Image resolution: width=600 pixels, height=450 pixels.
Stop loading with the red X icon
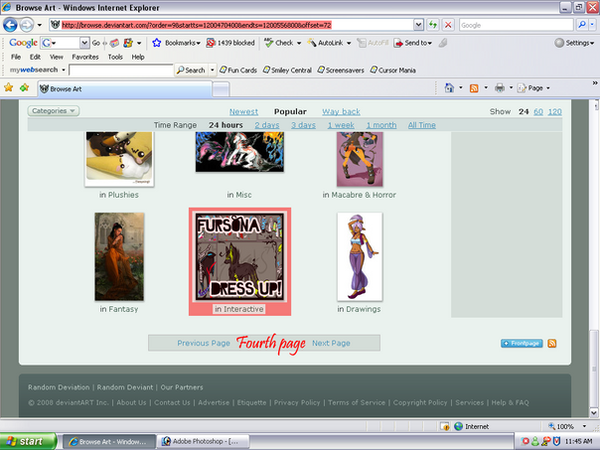[448, 25]
